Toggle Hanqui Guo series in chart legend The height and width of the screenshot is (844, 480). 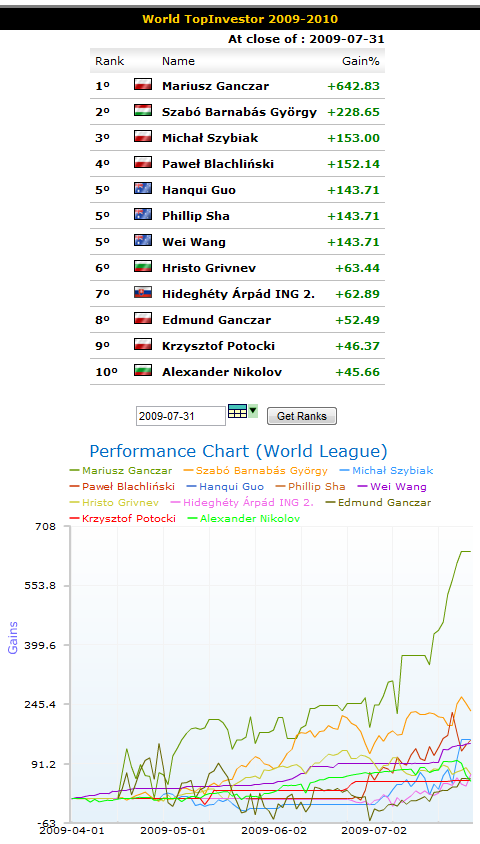pos(225,487)
